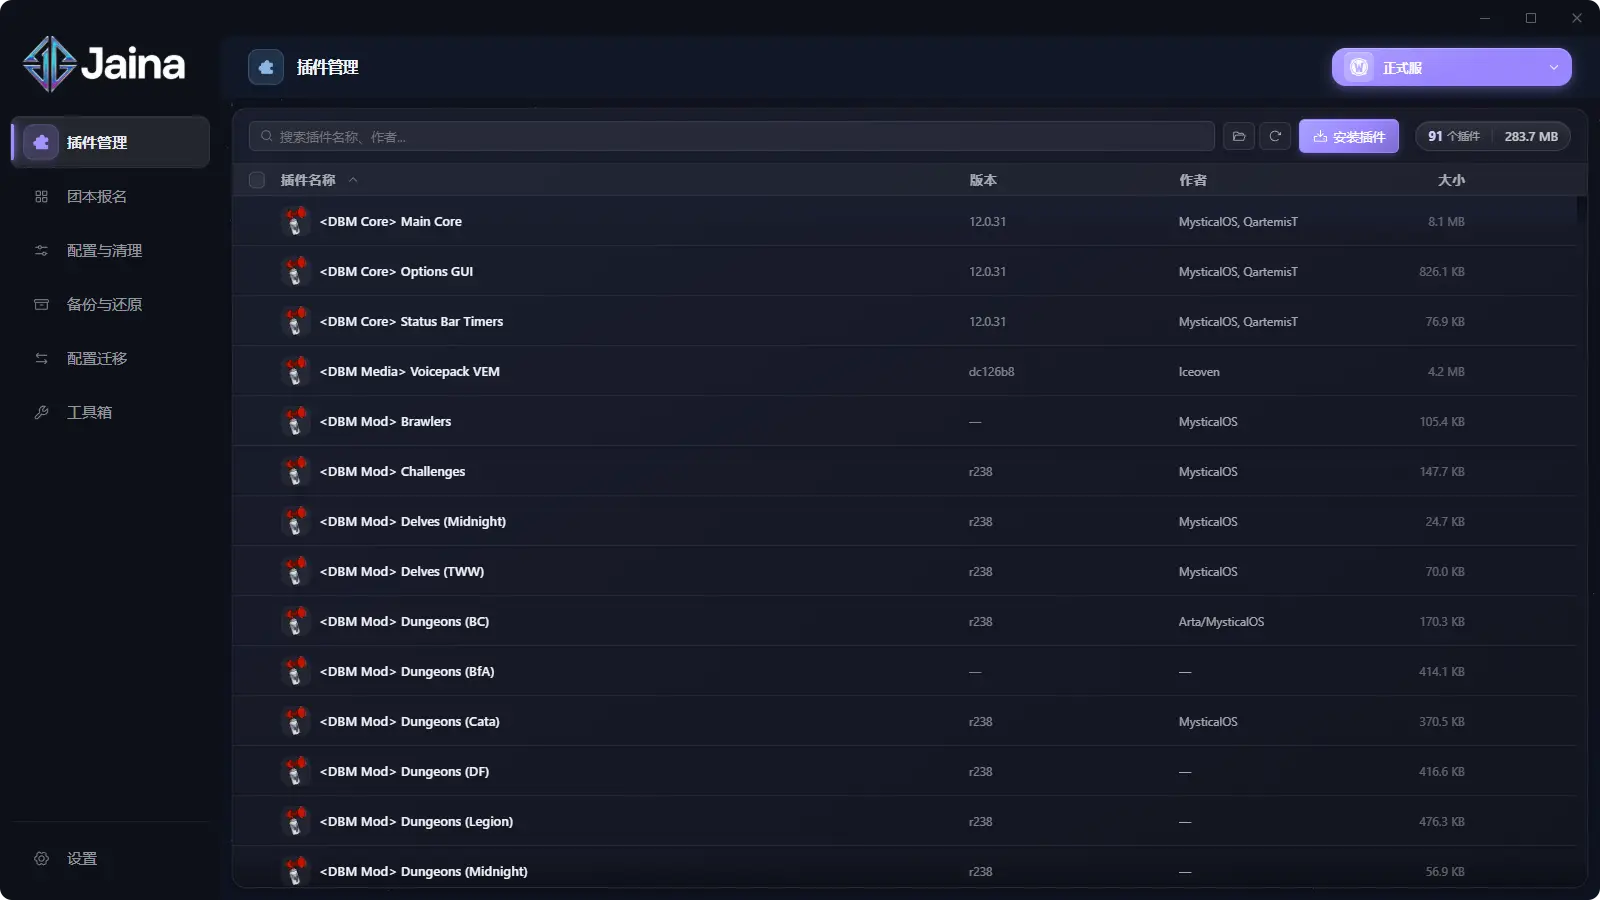The image size is (1600, 900).
Task: Click the 91 个插件 count badge
Action: point(1453,136)
